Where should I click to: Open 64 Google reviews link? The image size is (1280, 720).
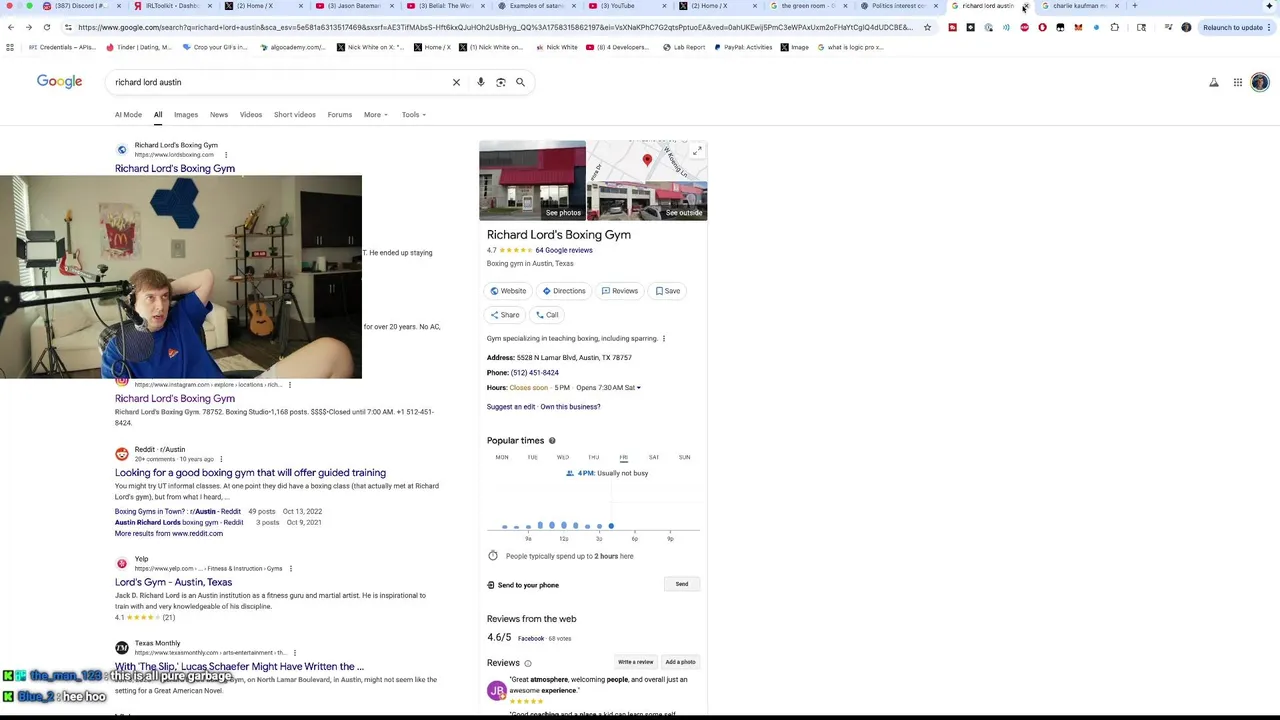tap(564, 250)
